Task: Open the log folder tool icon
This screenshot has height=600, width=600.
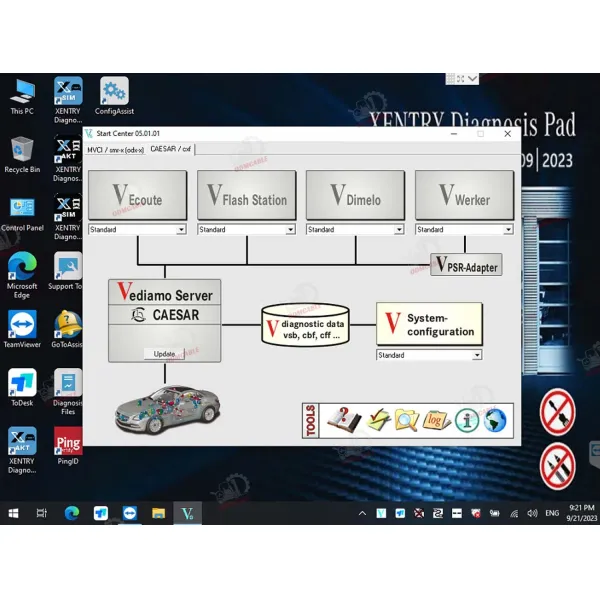Action: click(x=436, y=420)
